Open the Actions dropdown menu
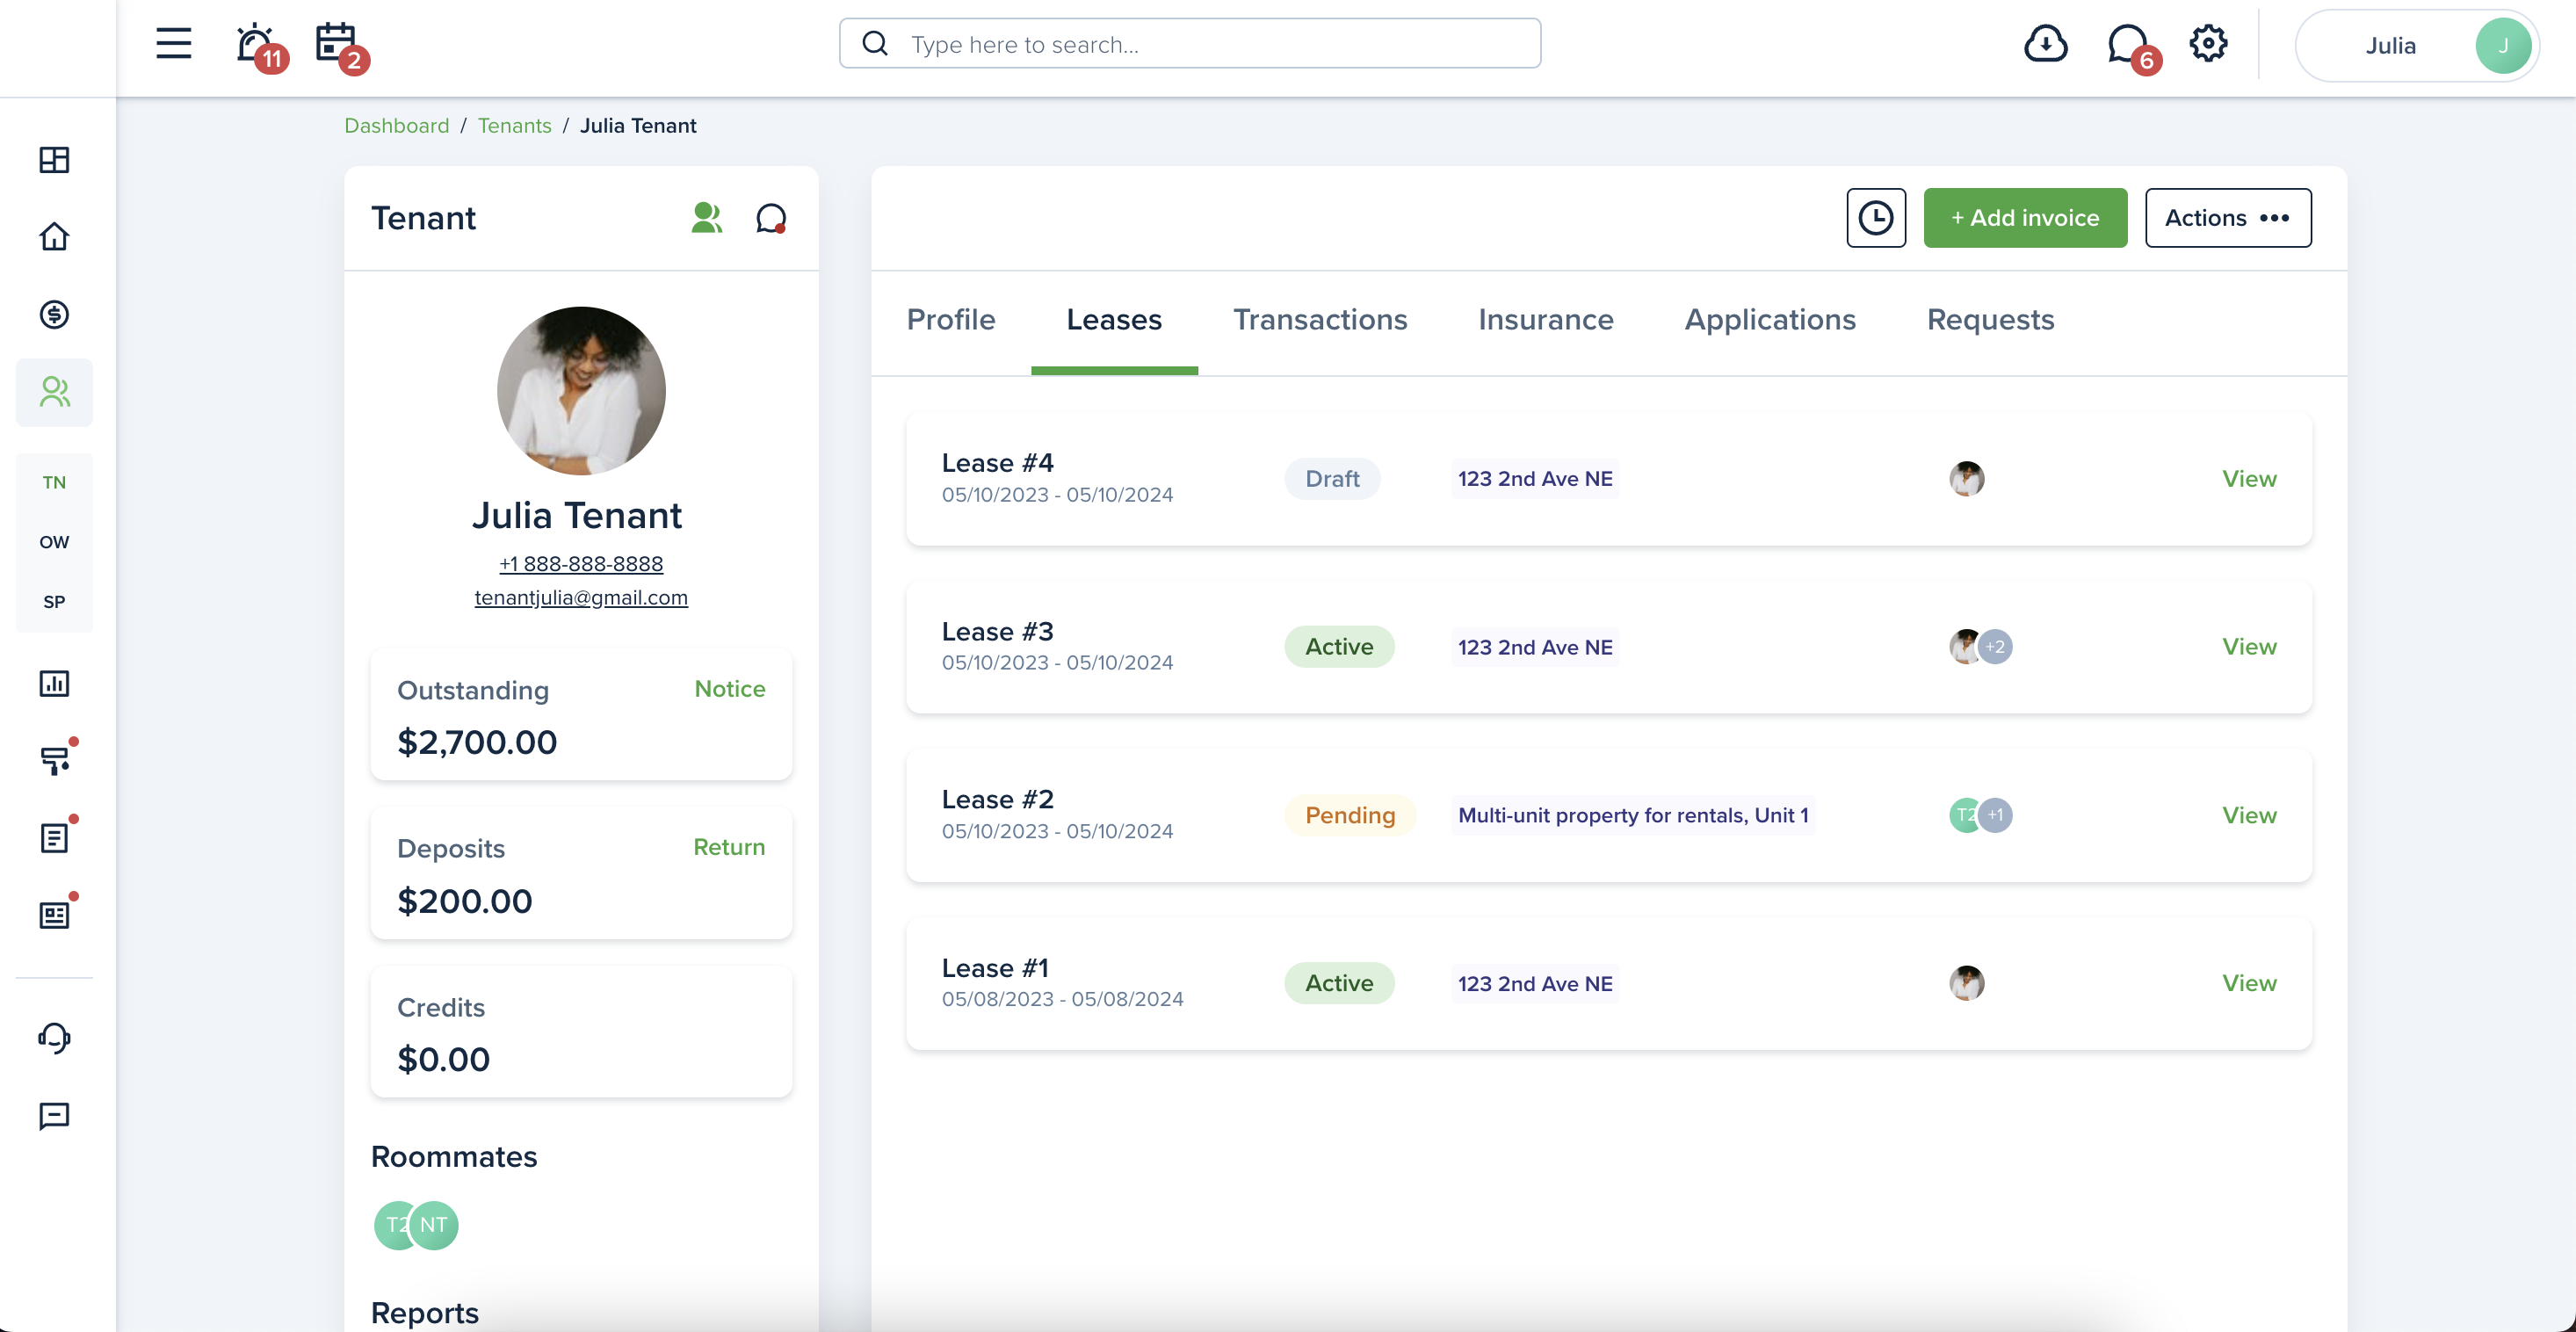The height and width of the screenshot is (1332, 2576). pyautogui.click(x=2228, y=218)
